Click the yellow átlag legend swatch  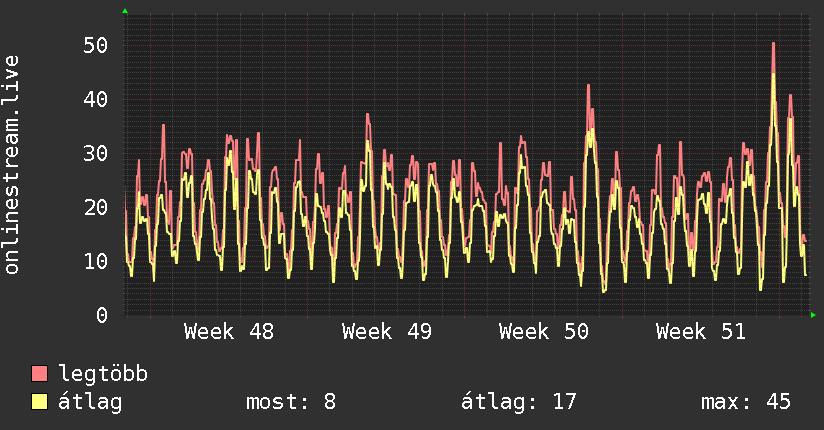pyautogui.click(x=39, y=402)
